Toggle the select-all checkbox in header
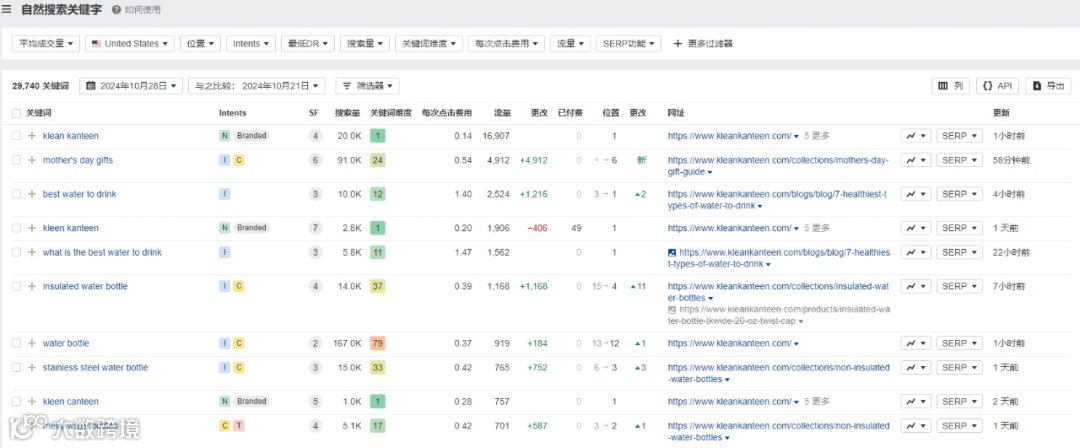This screenshot has width=1080, height=448. pyautogui.click(x=17, y=113)
